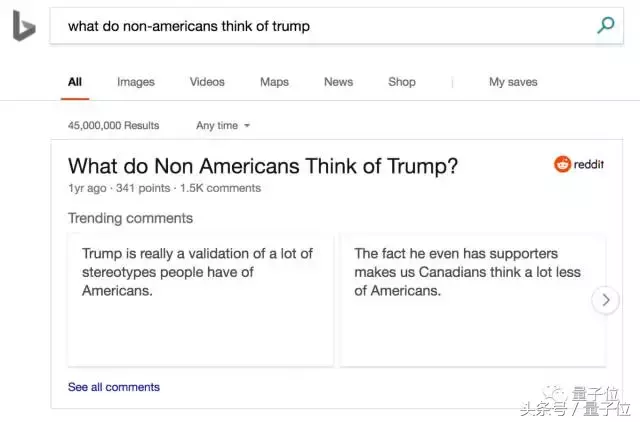This screenshot has width=640, height=422.
Task: Click the 1.5K comments text
Action: point(220,188)
